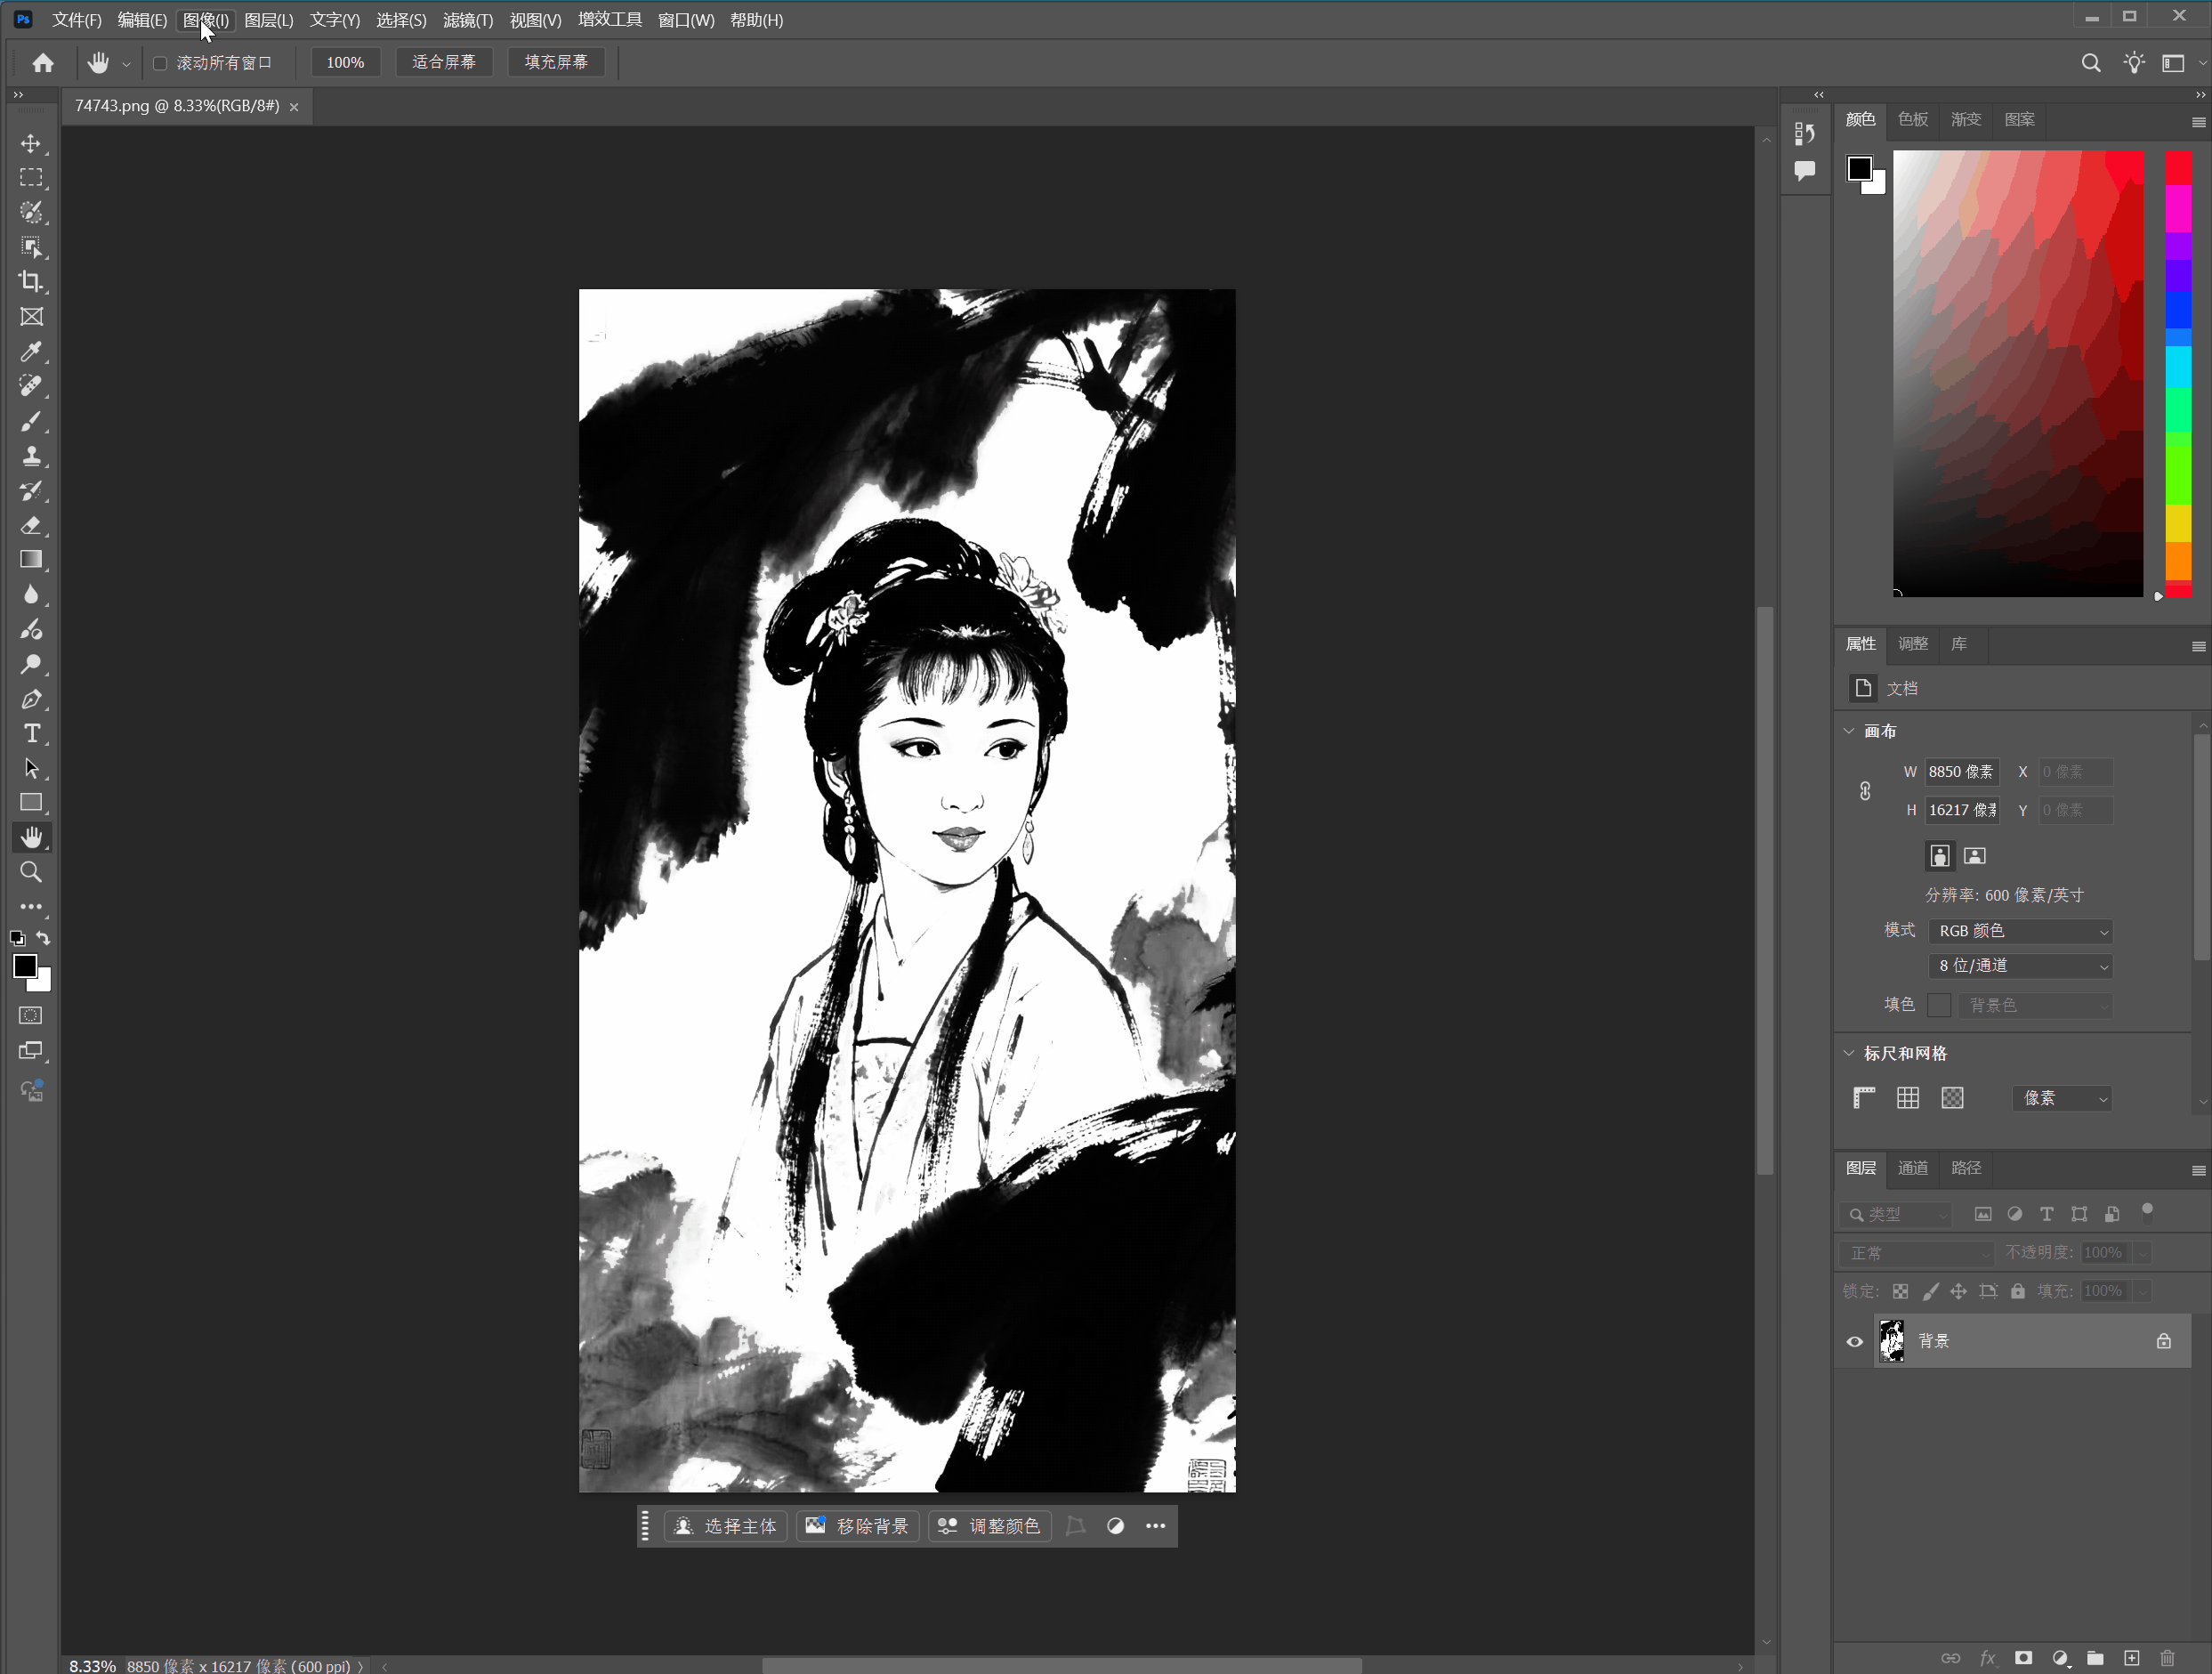Toggle rulers display icon

1864,1098
